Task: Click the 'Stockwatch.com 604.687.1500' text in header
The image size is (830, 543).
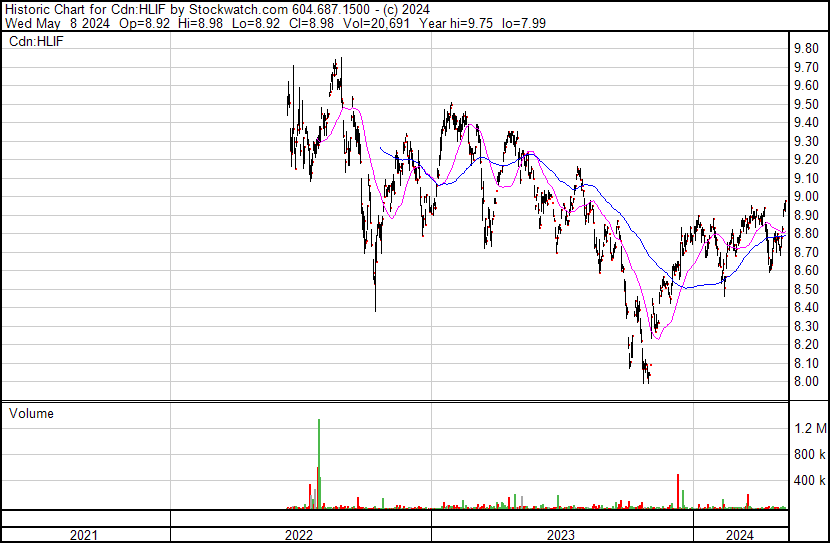Action: [279, 10]
